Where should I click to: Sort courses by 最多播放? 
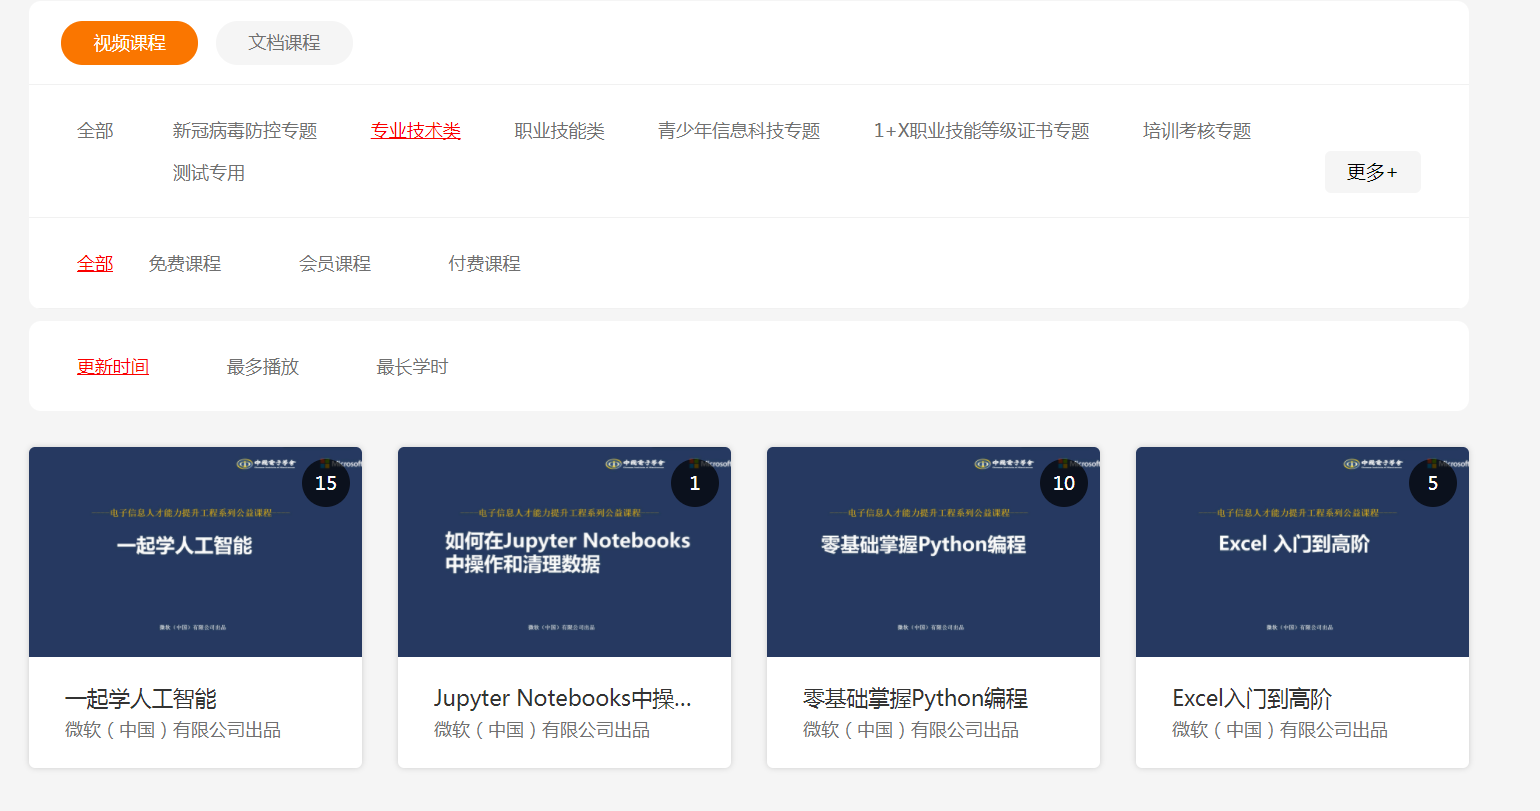coord(263,367)
